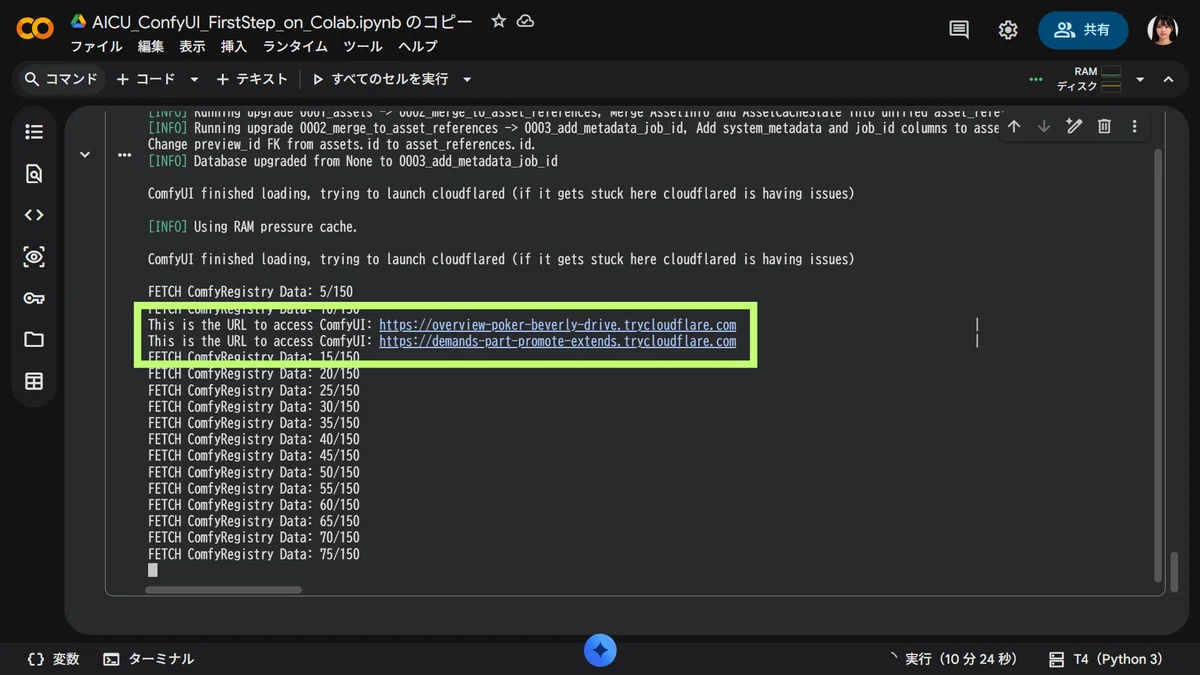Click the Gemini sparkle icon

[x=600, y=651]
